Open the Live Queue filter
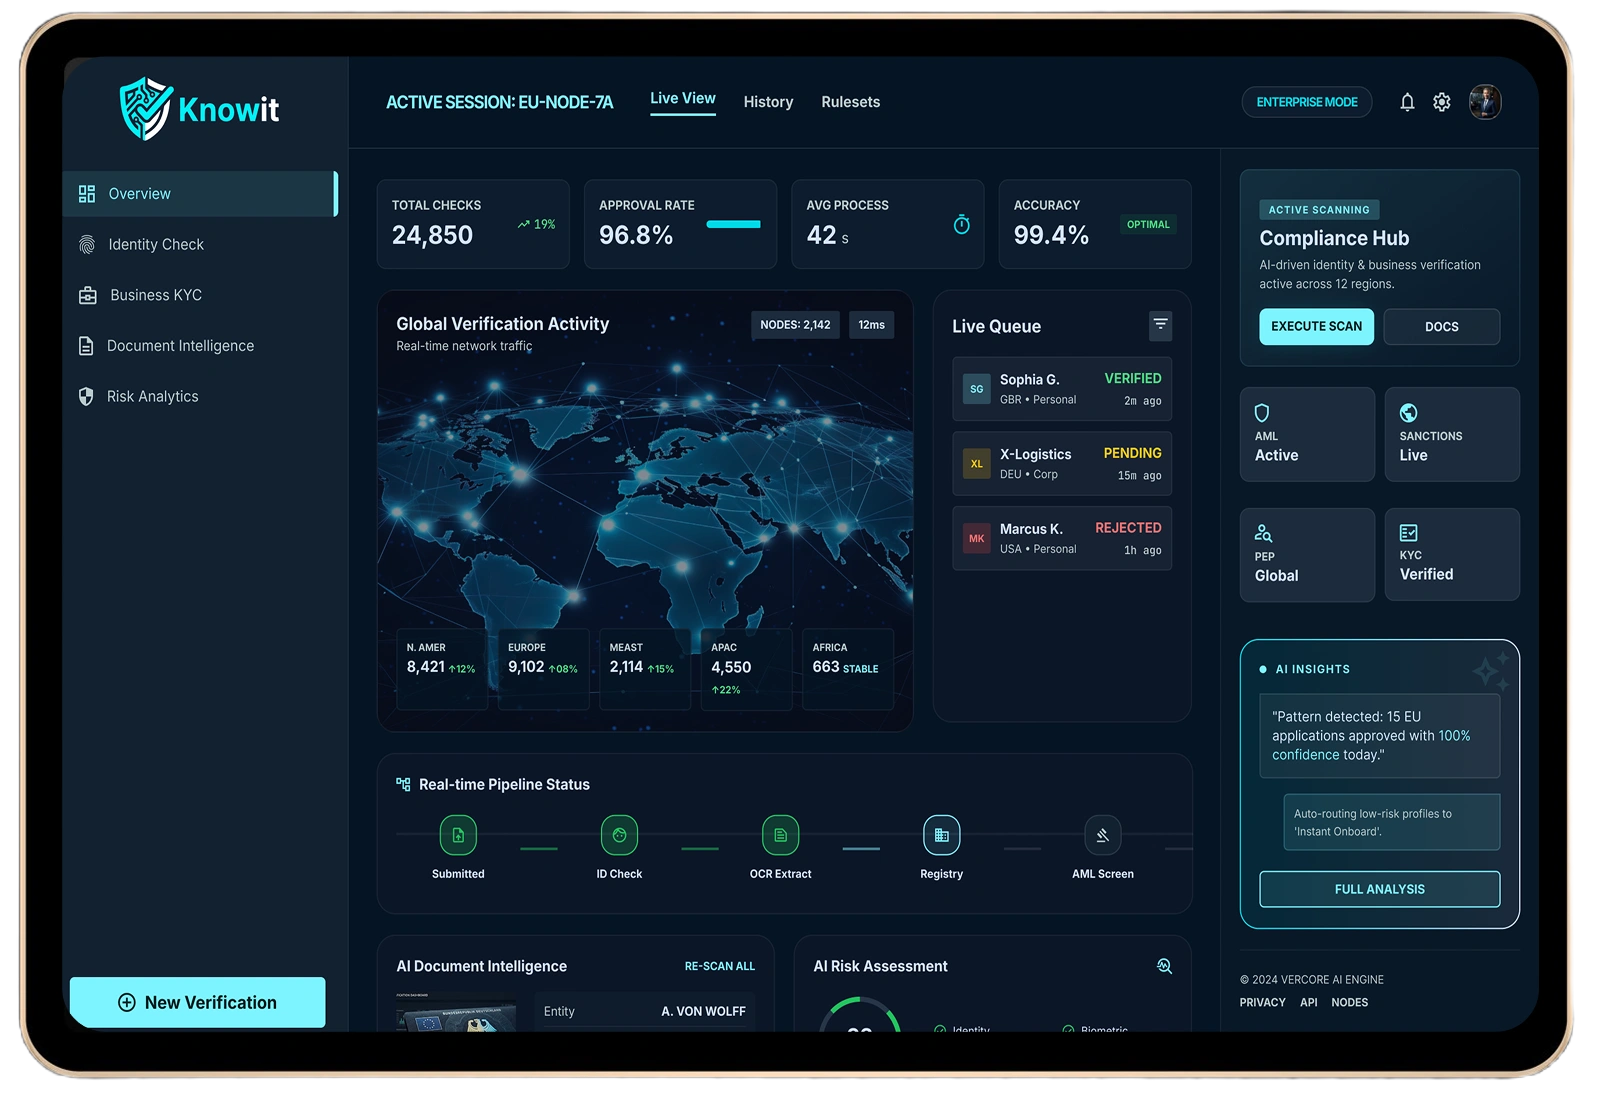The height and width of the screenshot is (1115, 1602). 1160,325
